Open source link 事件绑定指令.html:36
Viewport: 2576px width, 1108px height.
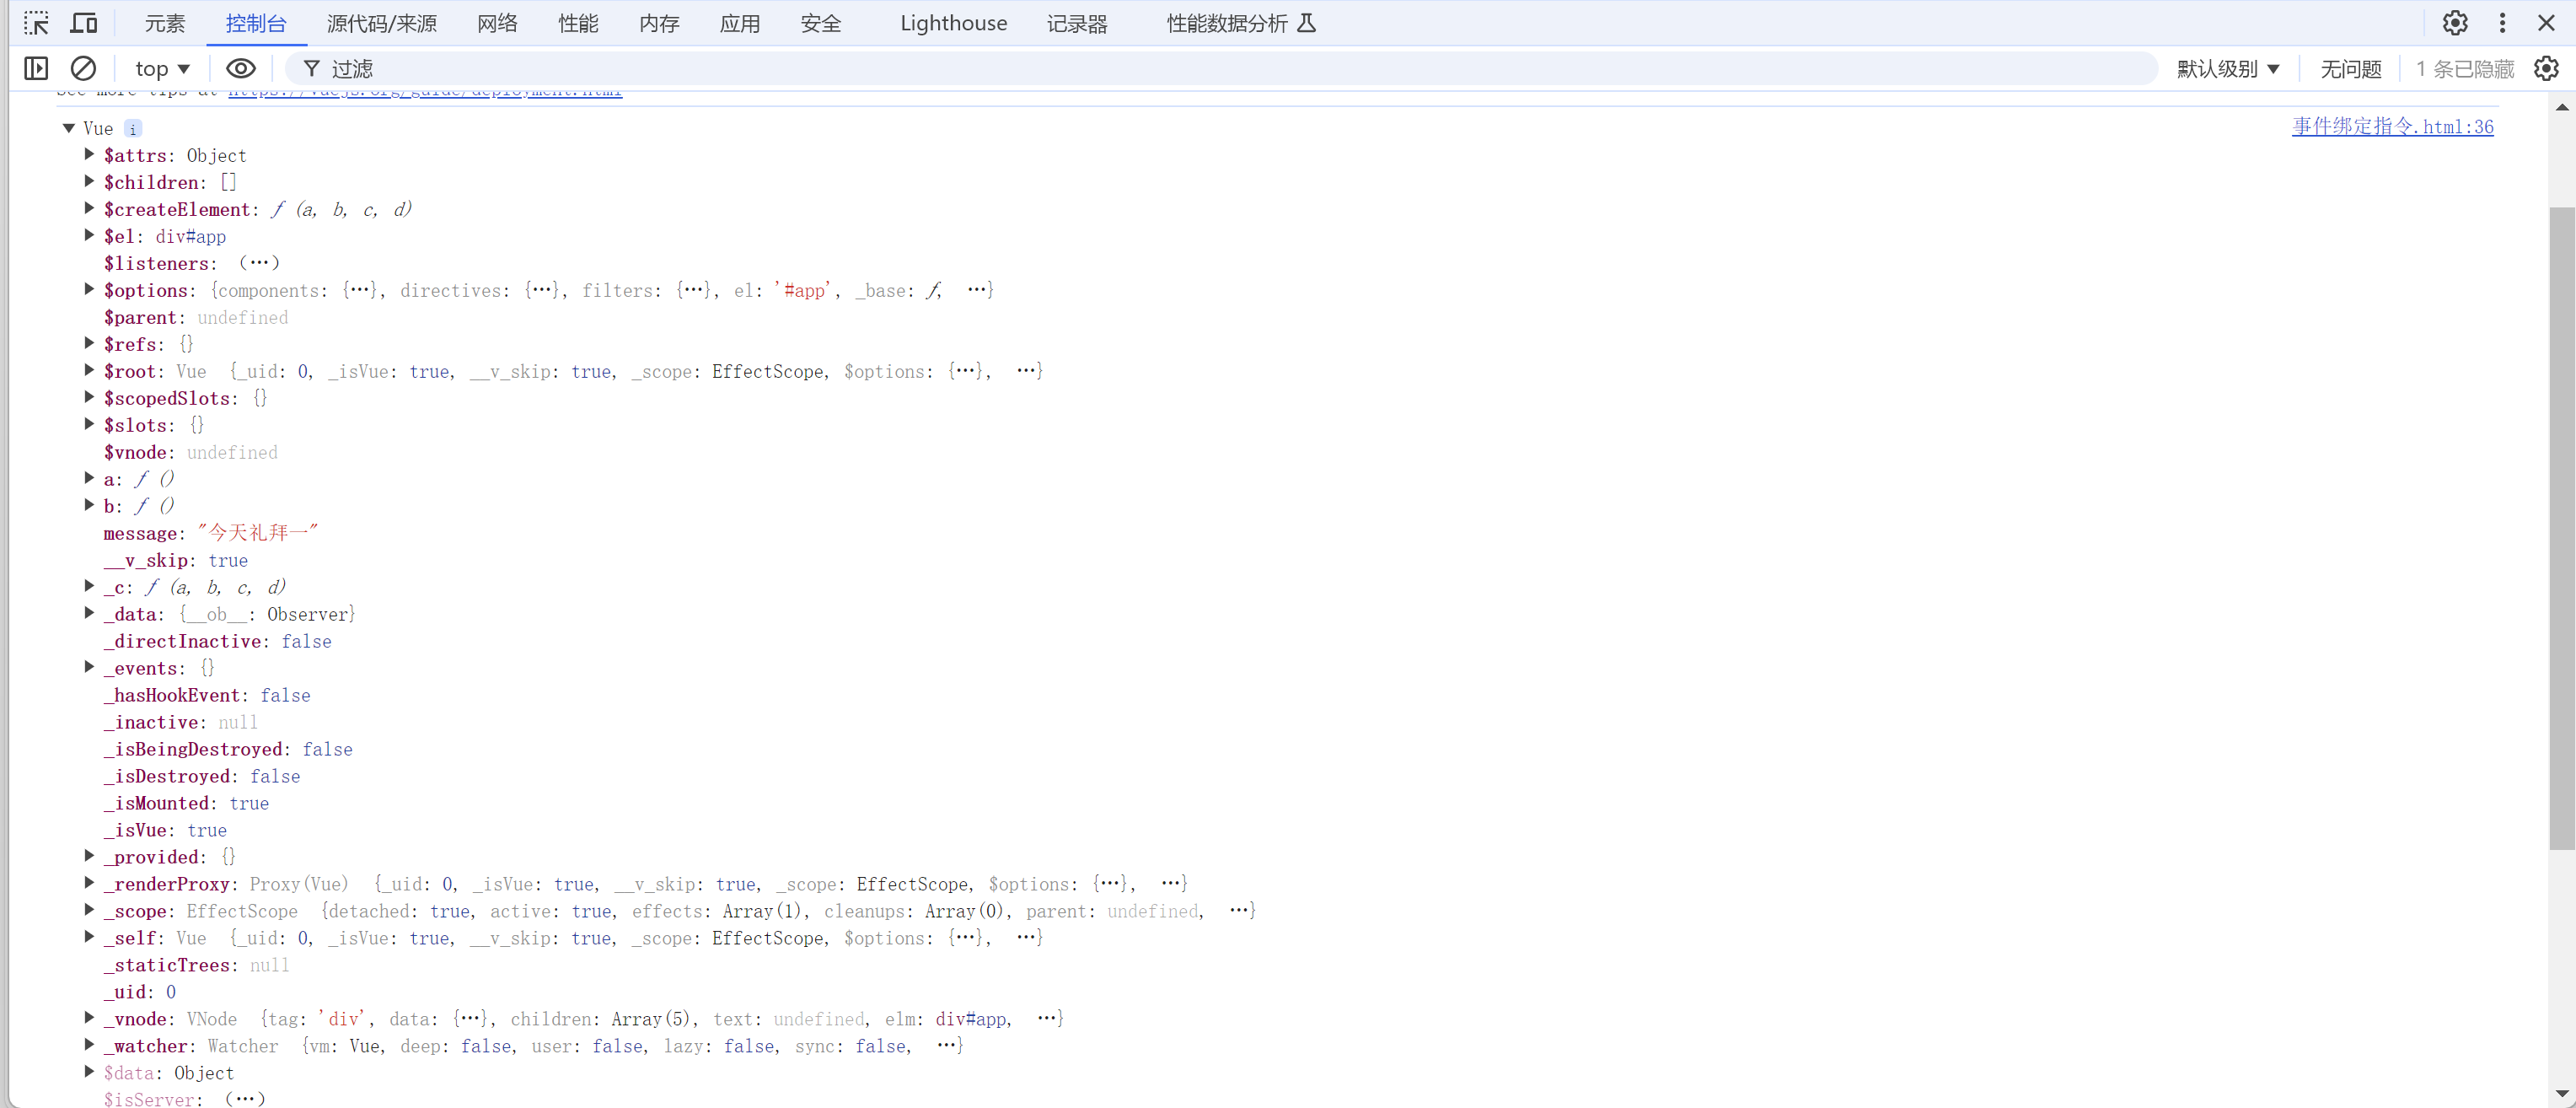(x=2391, y=126)
